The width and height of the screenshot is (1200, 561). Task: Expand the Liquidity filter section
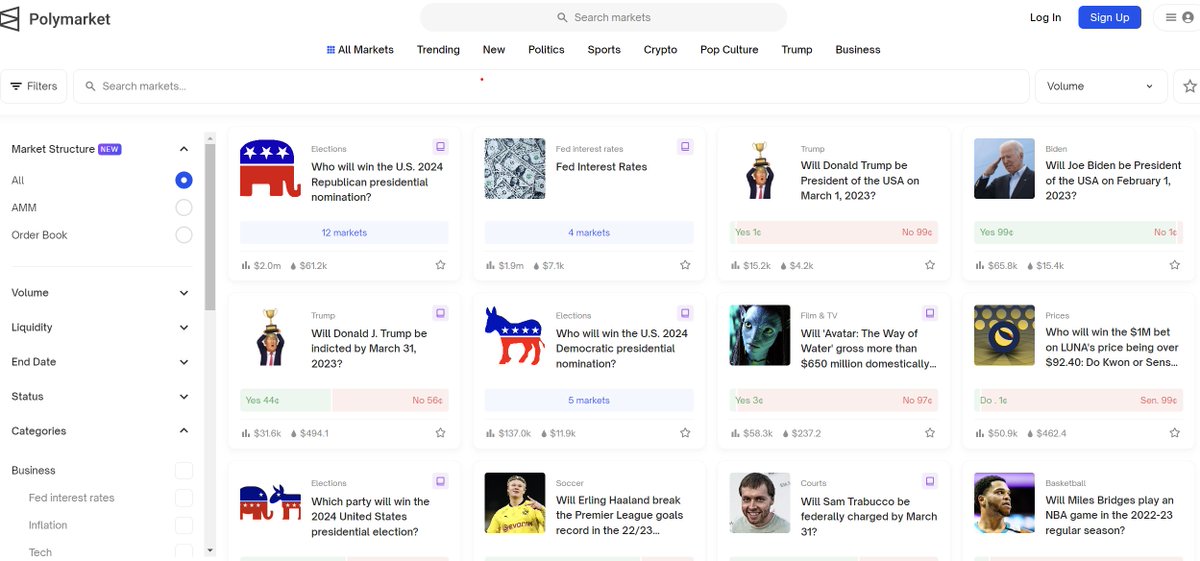183,327
